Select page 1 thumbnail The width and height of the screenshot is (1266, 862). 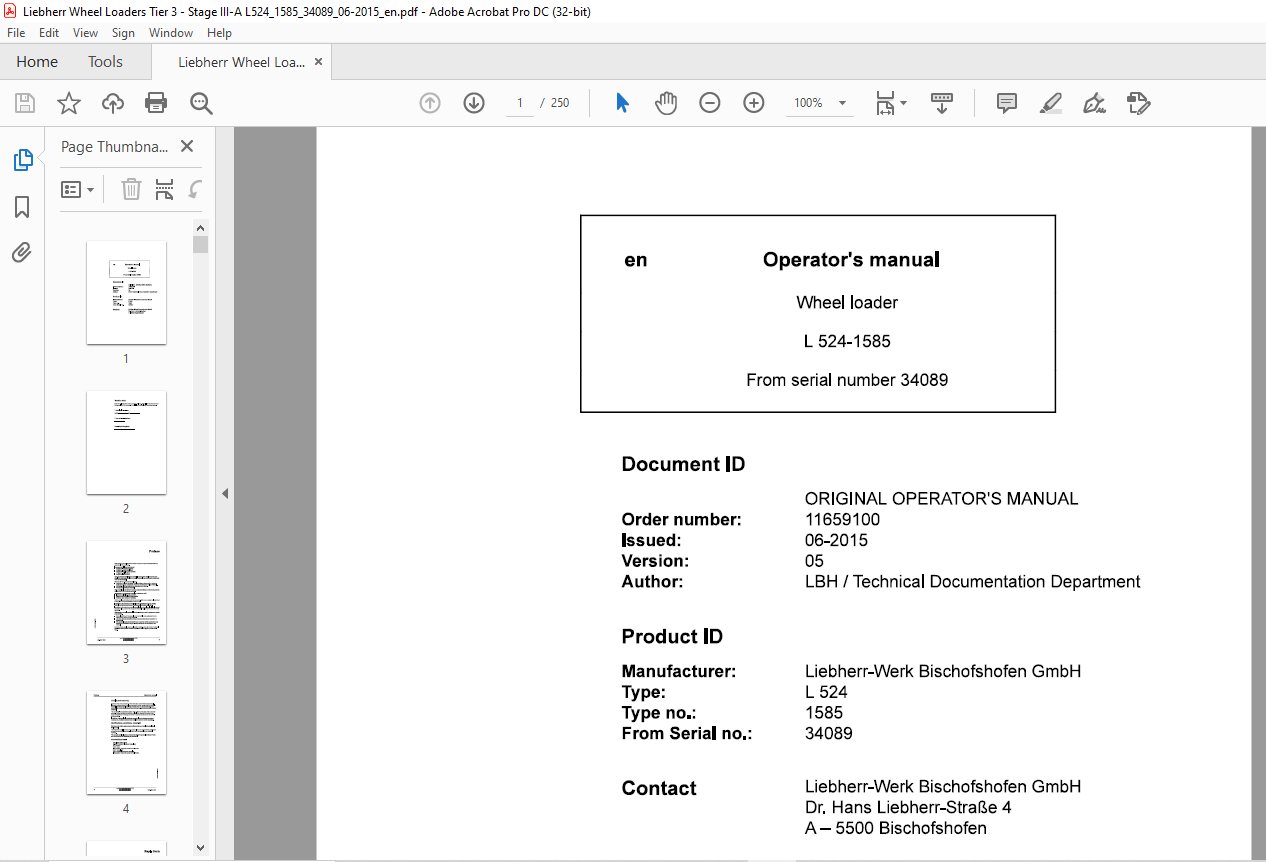pos(126,292)
